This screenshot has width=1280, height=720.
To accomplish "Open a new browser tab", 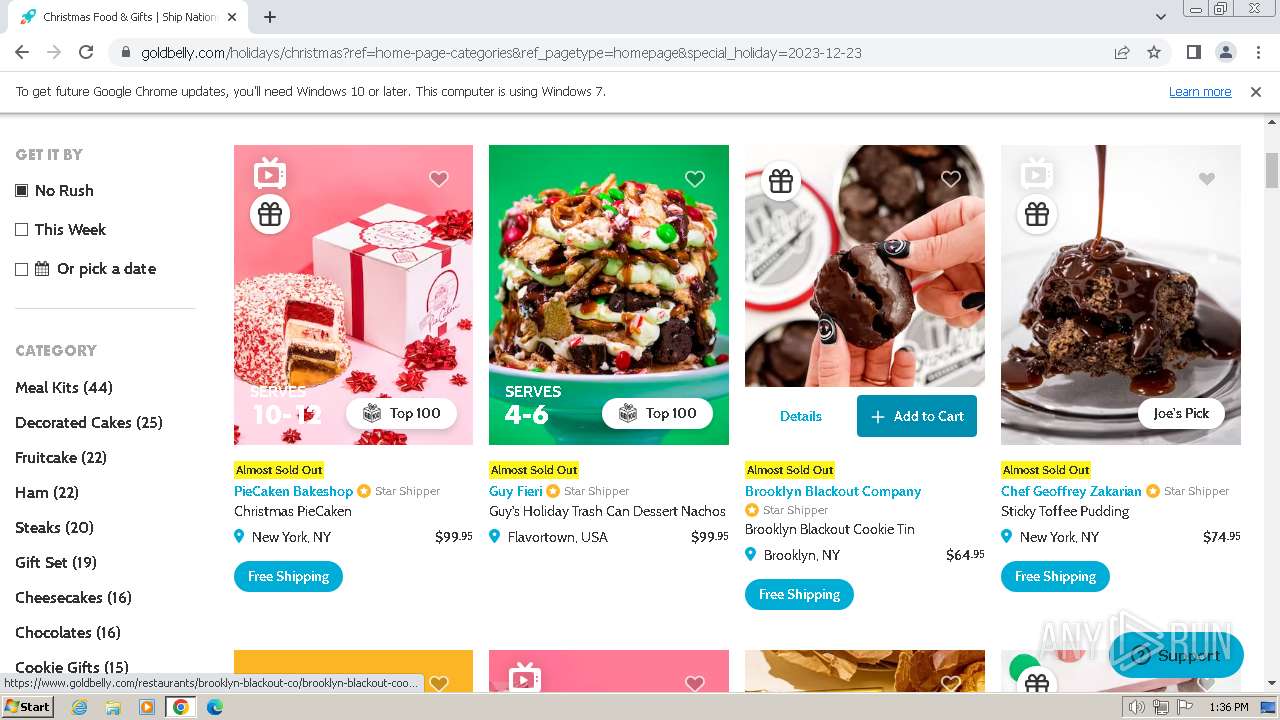I will click(270, 17).
